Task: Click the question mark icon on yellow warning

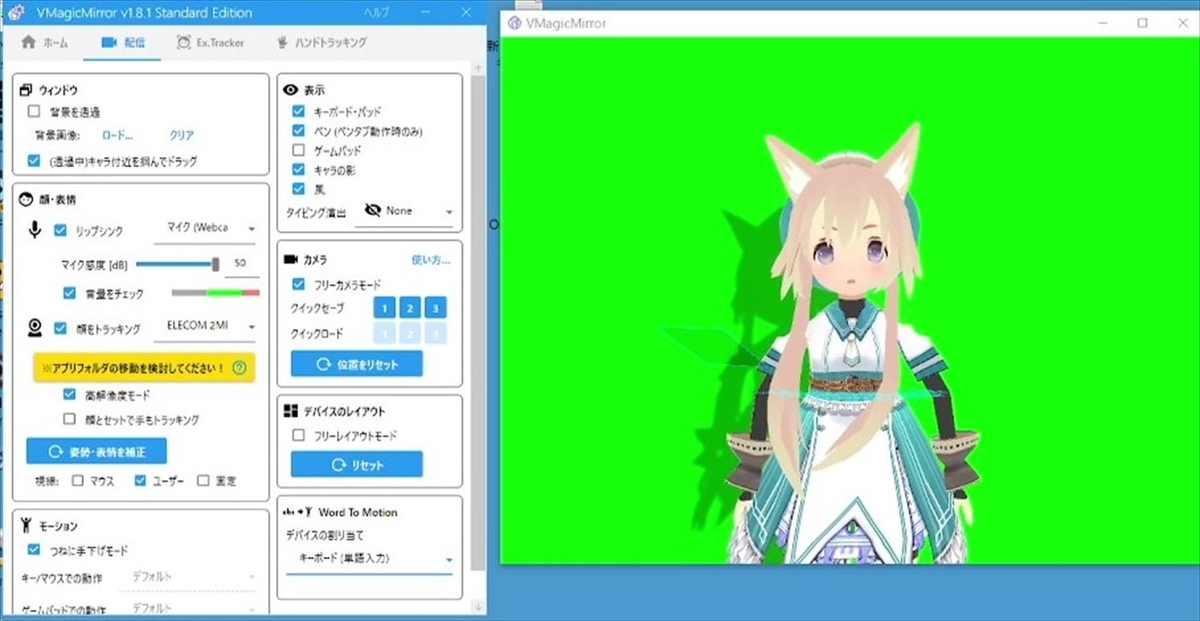Action: (239, 368)
